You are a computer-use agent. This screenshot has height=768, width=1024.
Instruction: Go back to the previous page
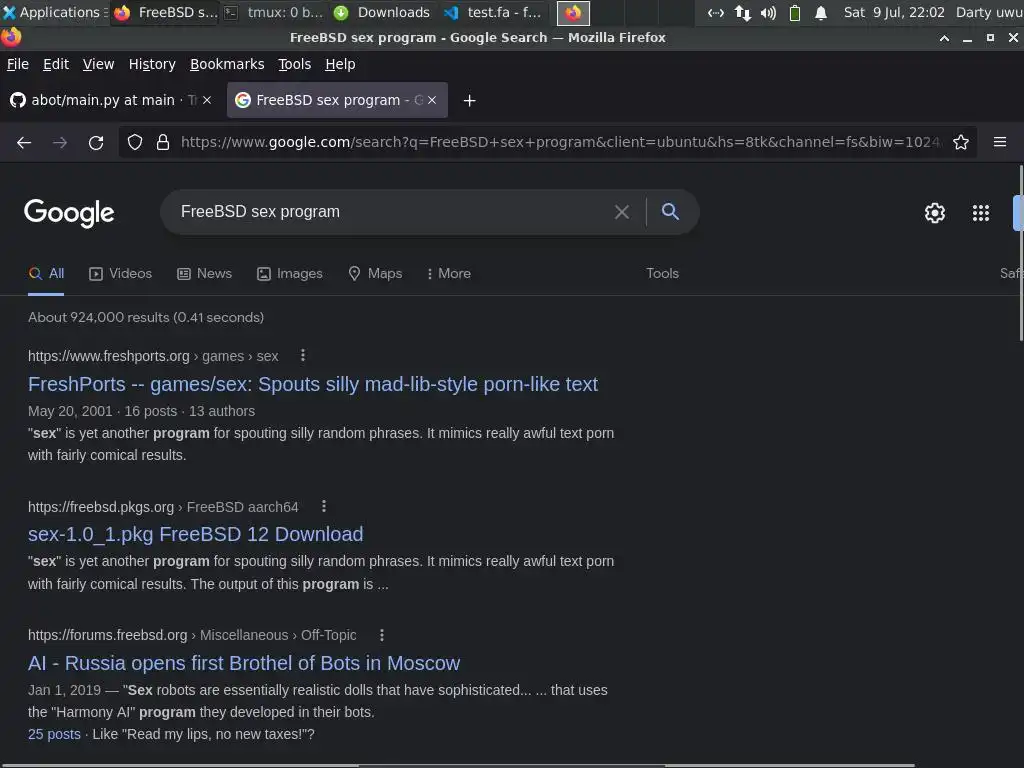[24, 142]
